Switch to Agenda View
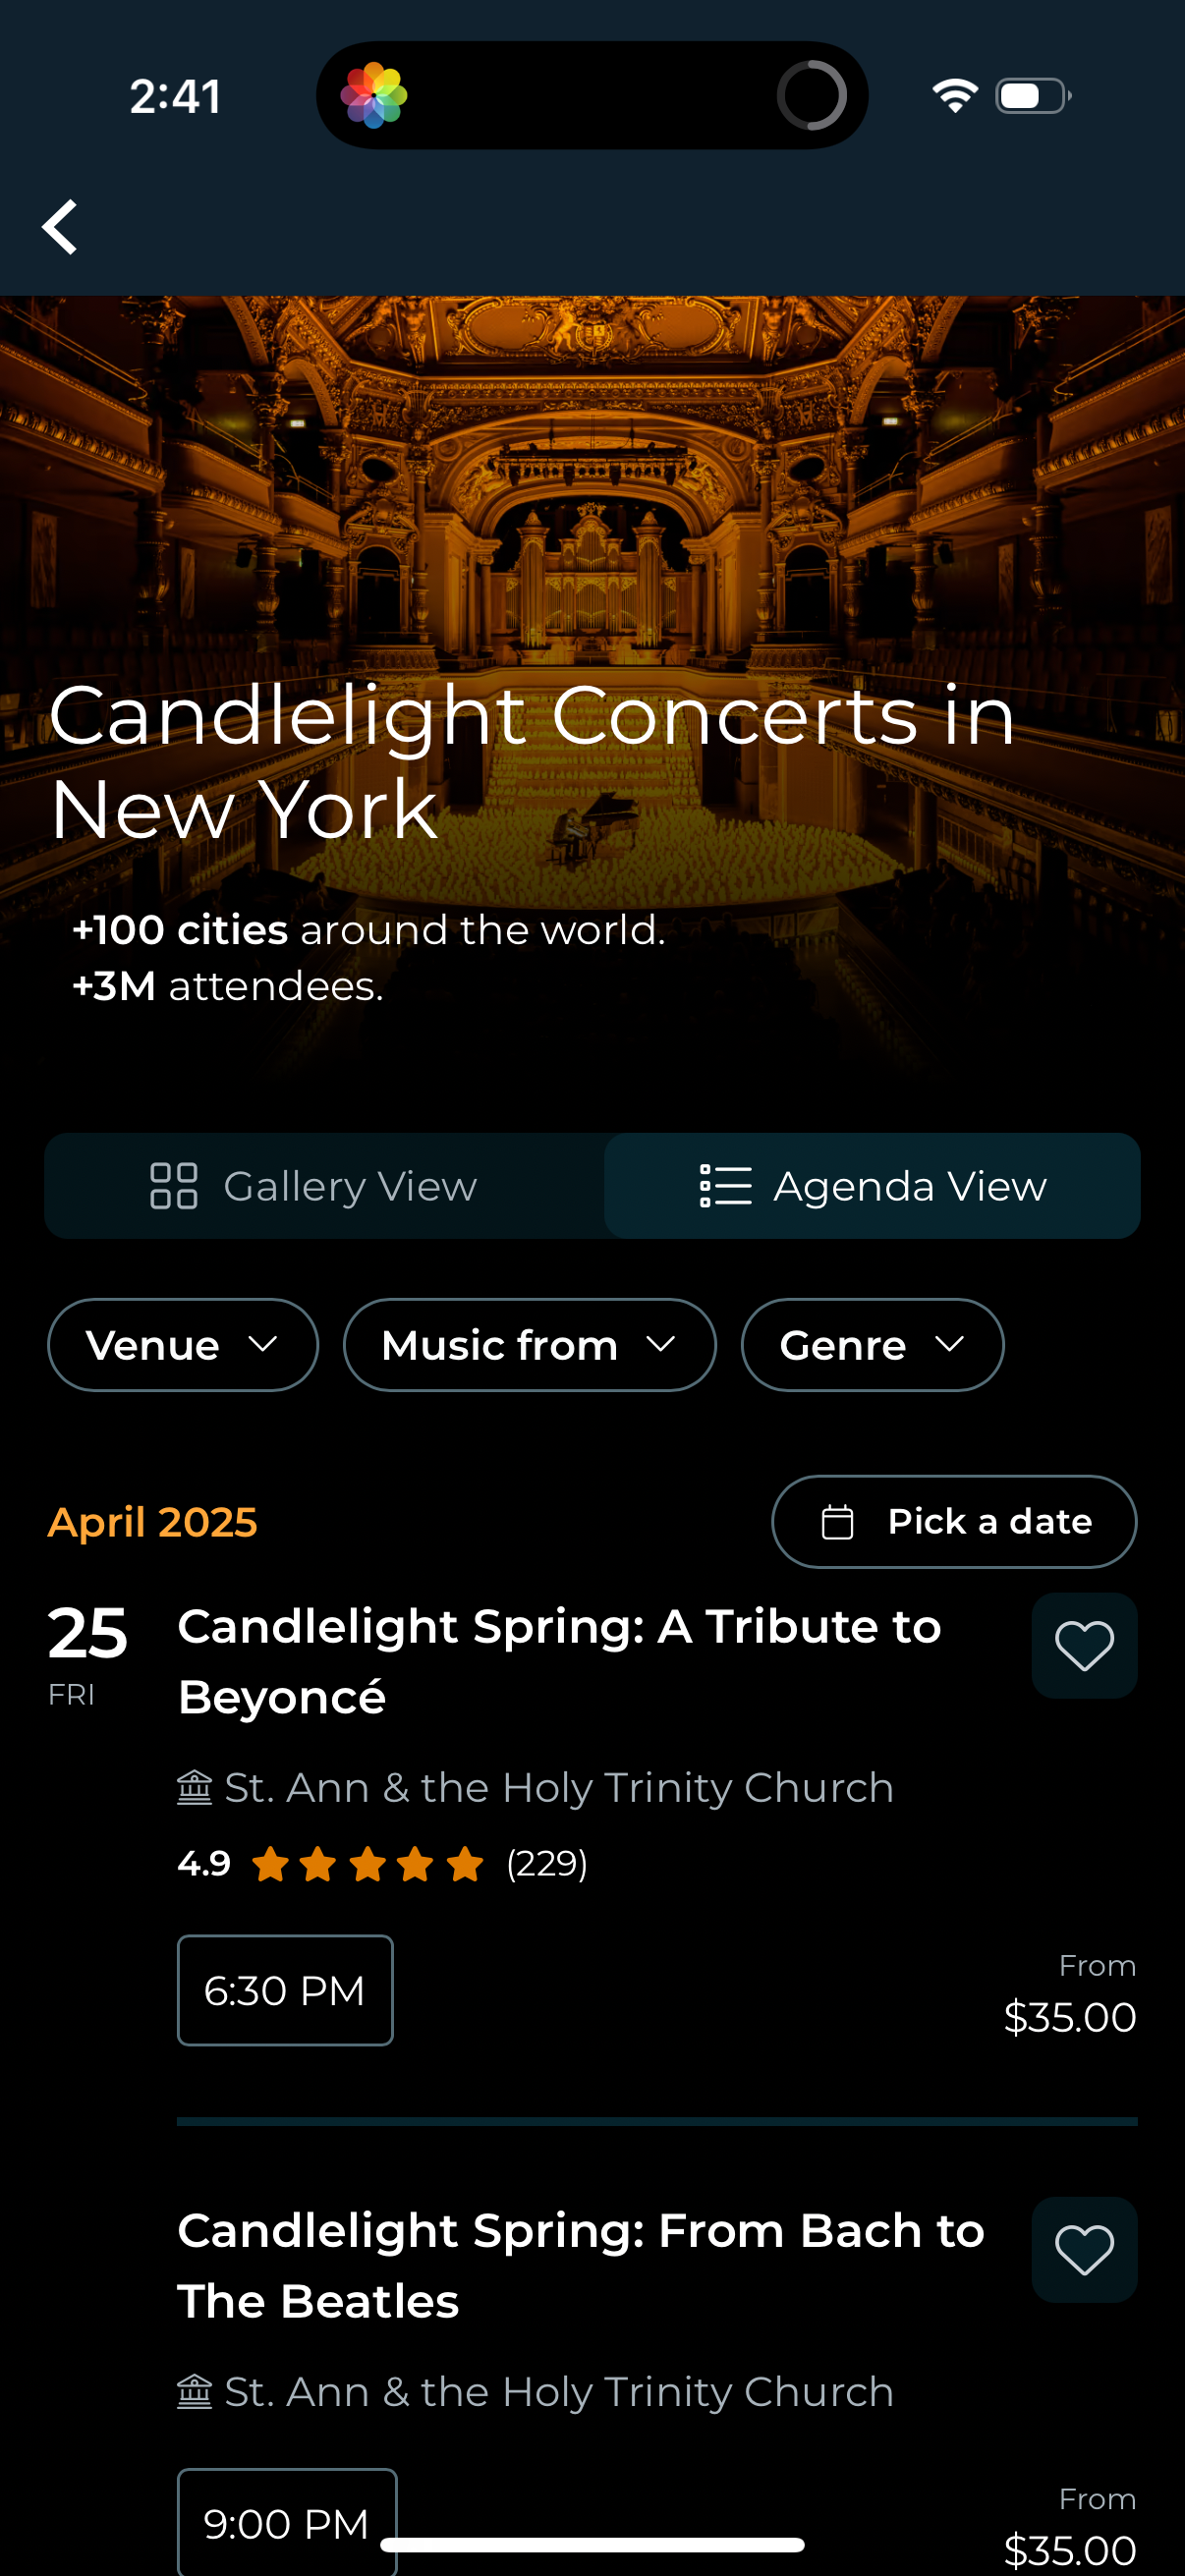This screenshot has height=2576, width=1185. coord(872,1186)
